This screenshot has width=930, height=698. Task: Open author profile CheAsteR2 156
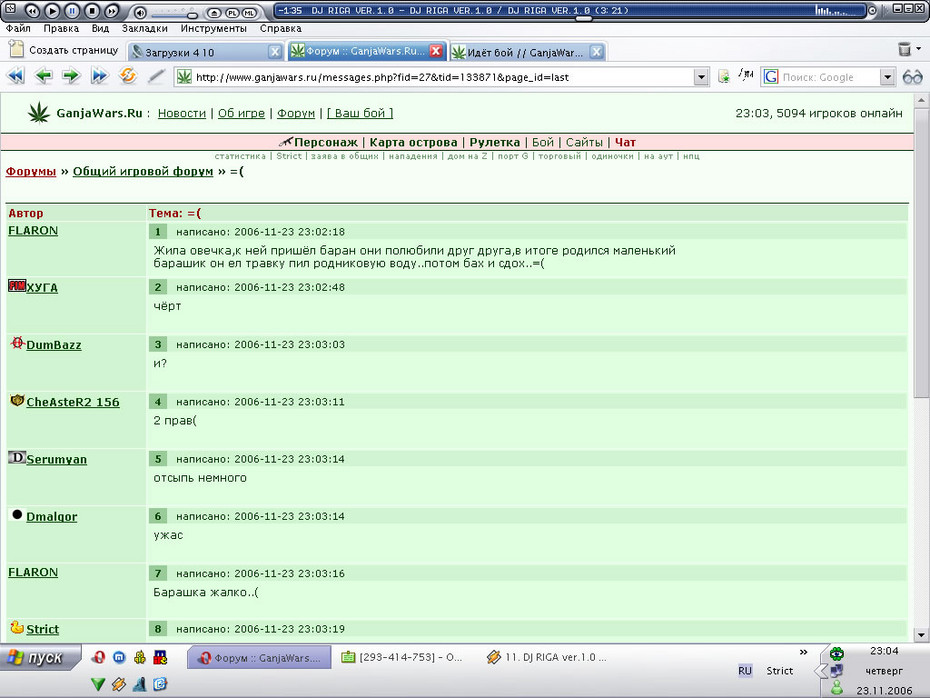click(73, 402)
